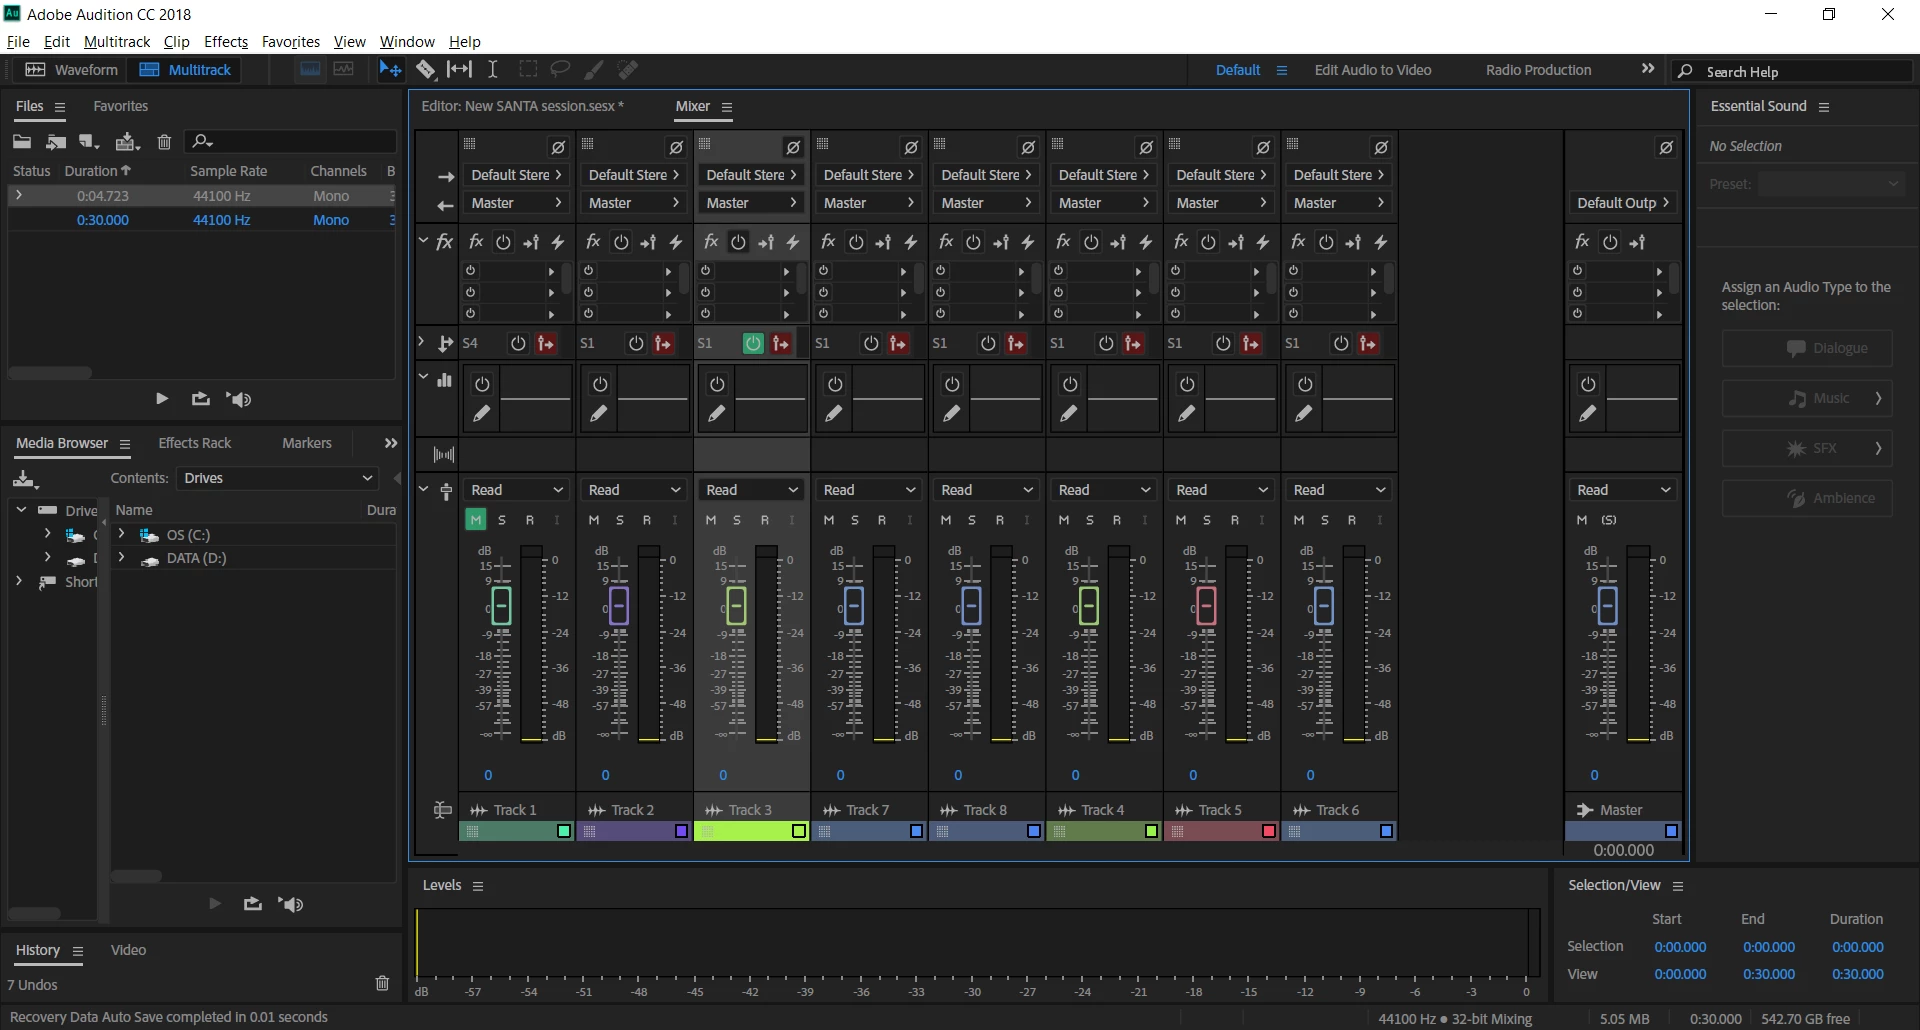
Task: Expand OS (C:) drive in Media Browser
Action: pos(122,534)
